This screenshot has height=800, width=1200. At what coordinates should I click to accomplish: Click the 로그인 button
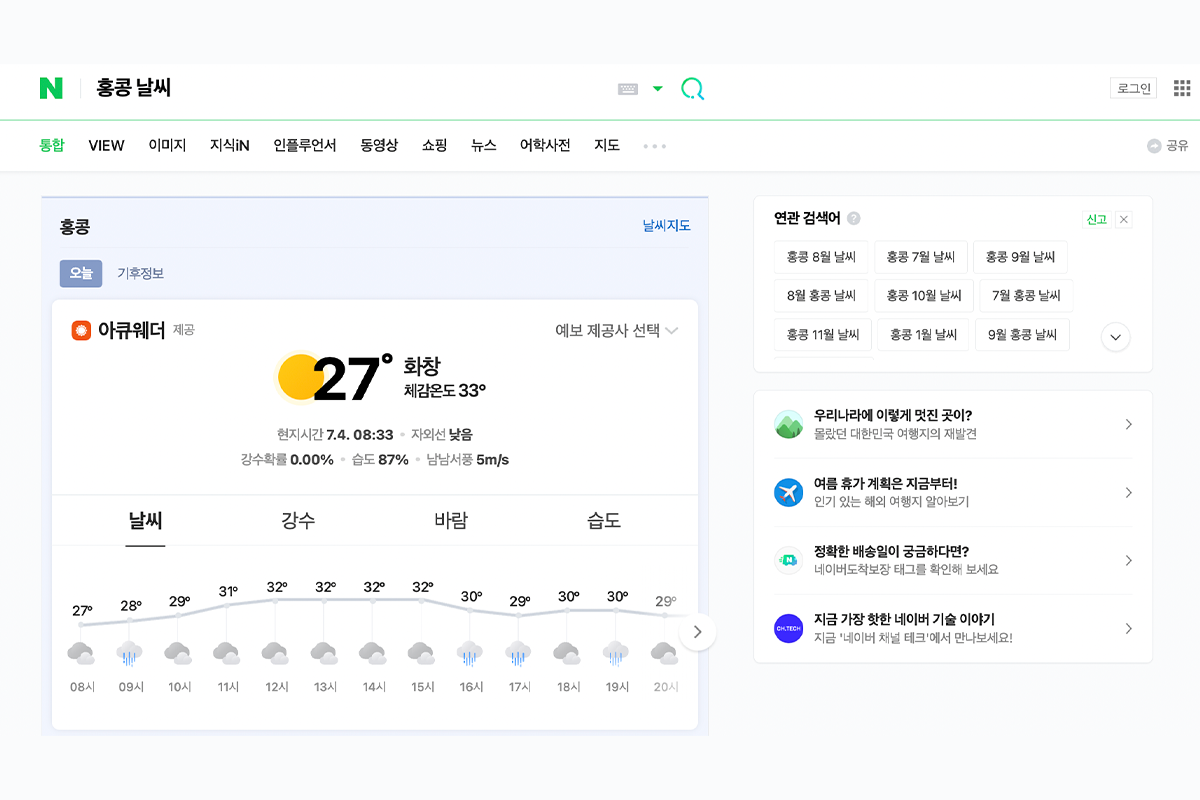[x=1133, y=87]
